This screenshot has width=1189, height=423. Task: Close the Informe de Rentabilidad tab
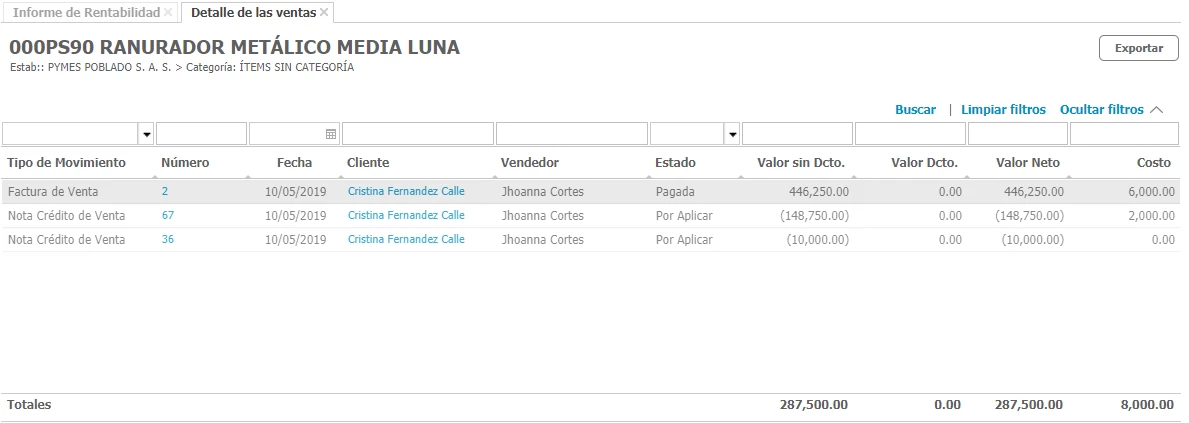tap(168, 12)
